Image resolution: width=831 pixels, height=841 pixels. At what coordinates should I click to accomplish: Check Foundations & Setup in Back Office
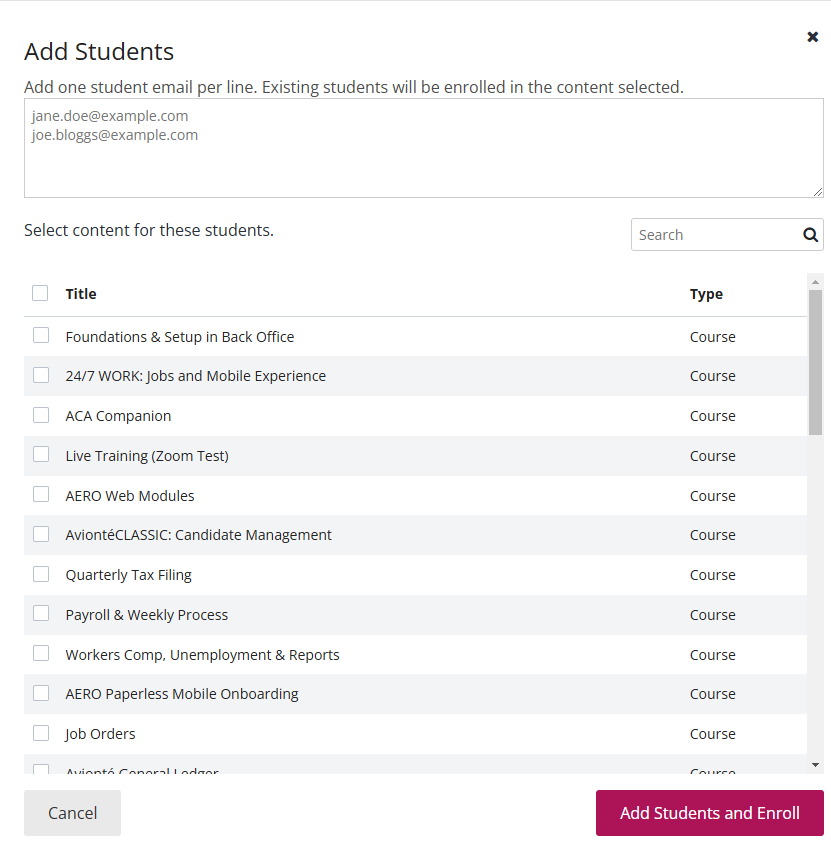tap(41, 335)
